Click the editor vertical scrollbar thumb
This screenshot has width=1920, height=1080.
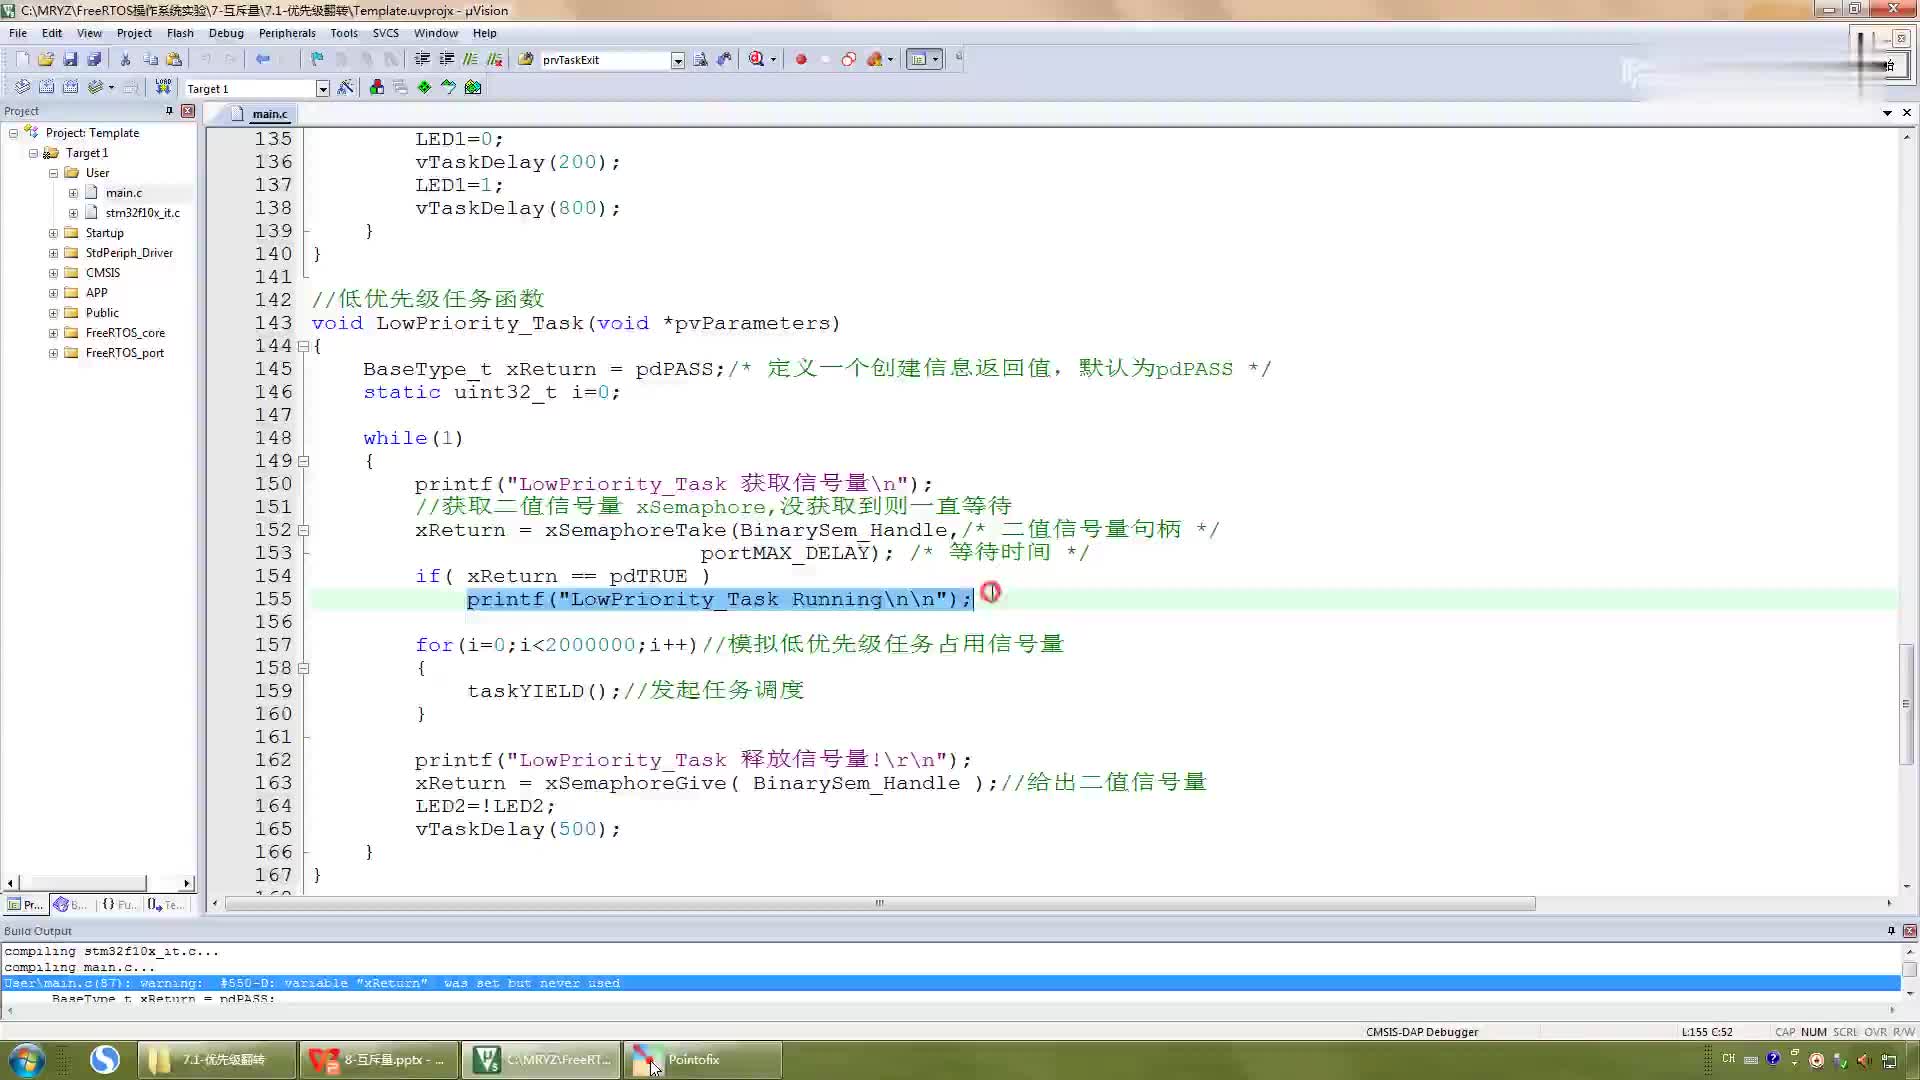[1906, 705]
